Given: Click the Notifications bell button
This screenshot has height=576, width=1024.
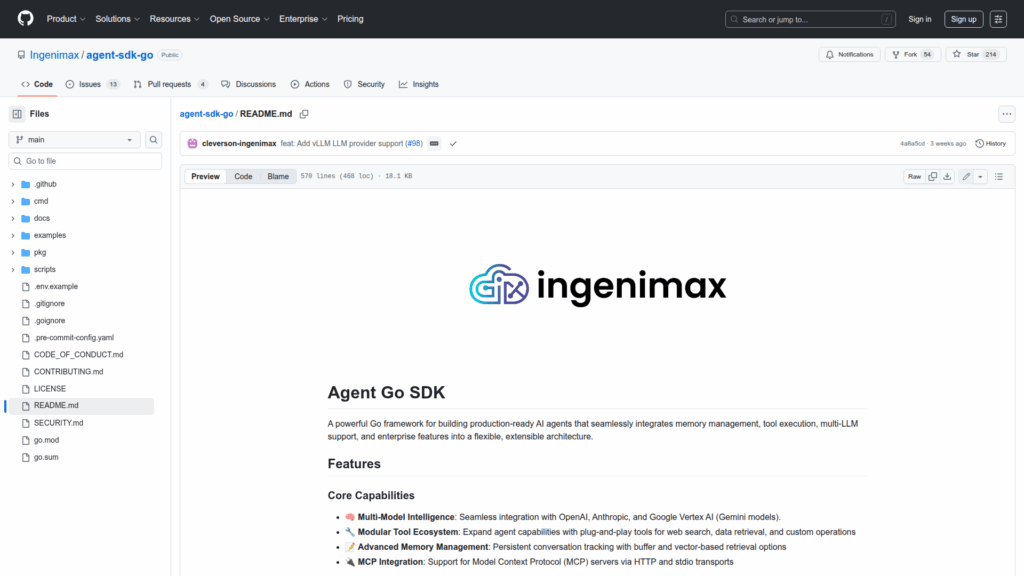Looking at the screenshot, I should click(849, 55).
